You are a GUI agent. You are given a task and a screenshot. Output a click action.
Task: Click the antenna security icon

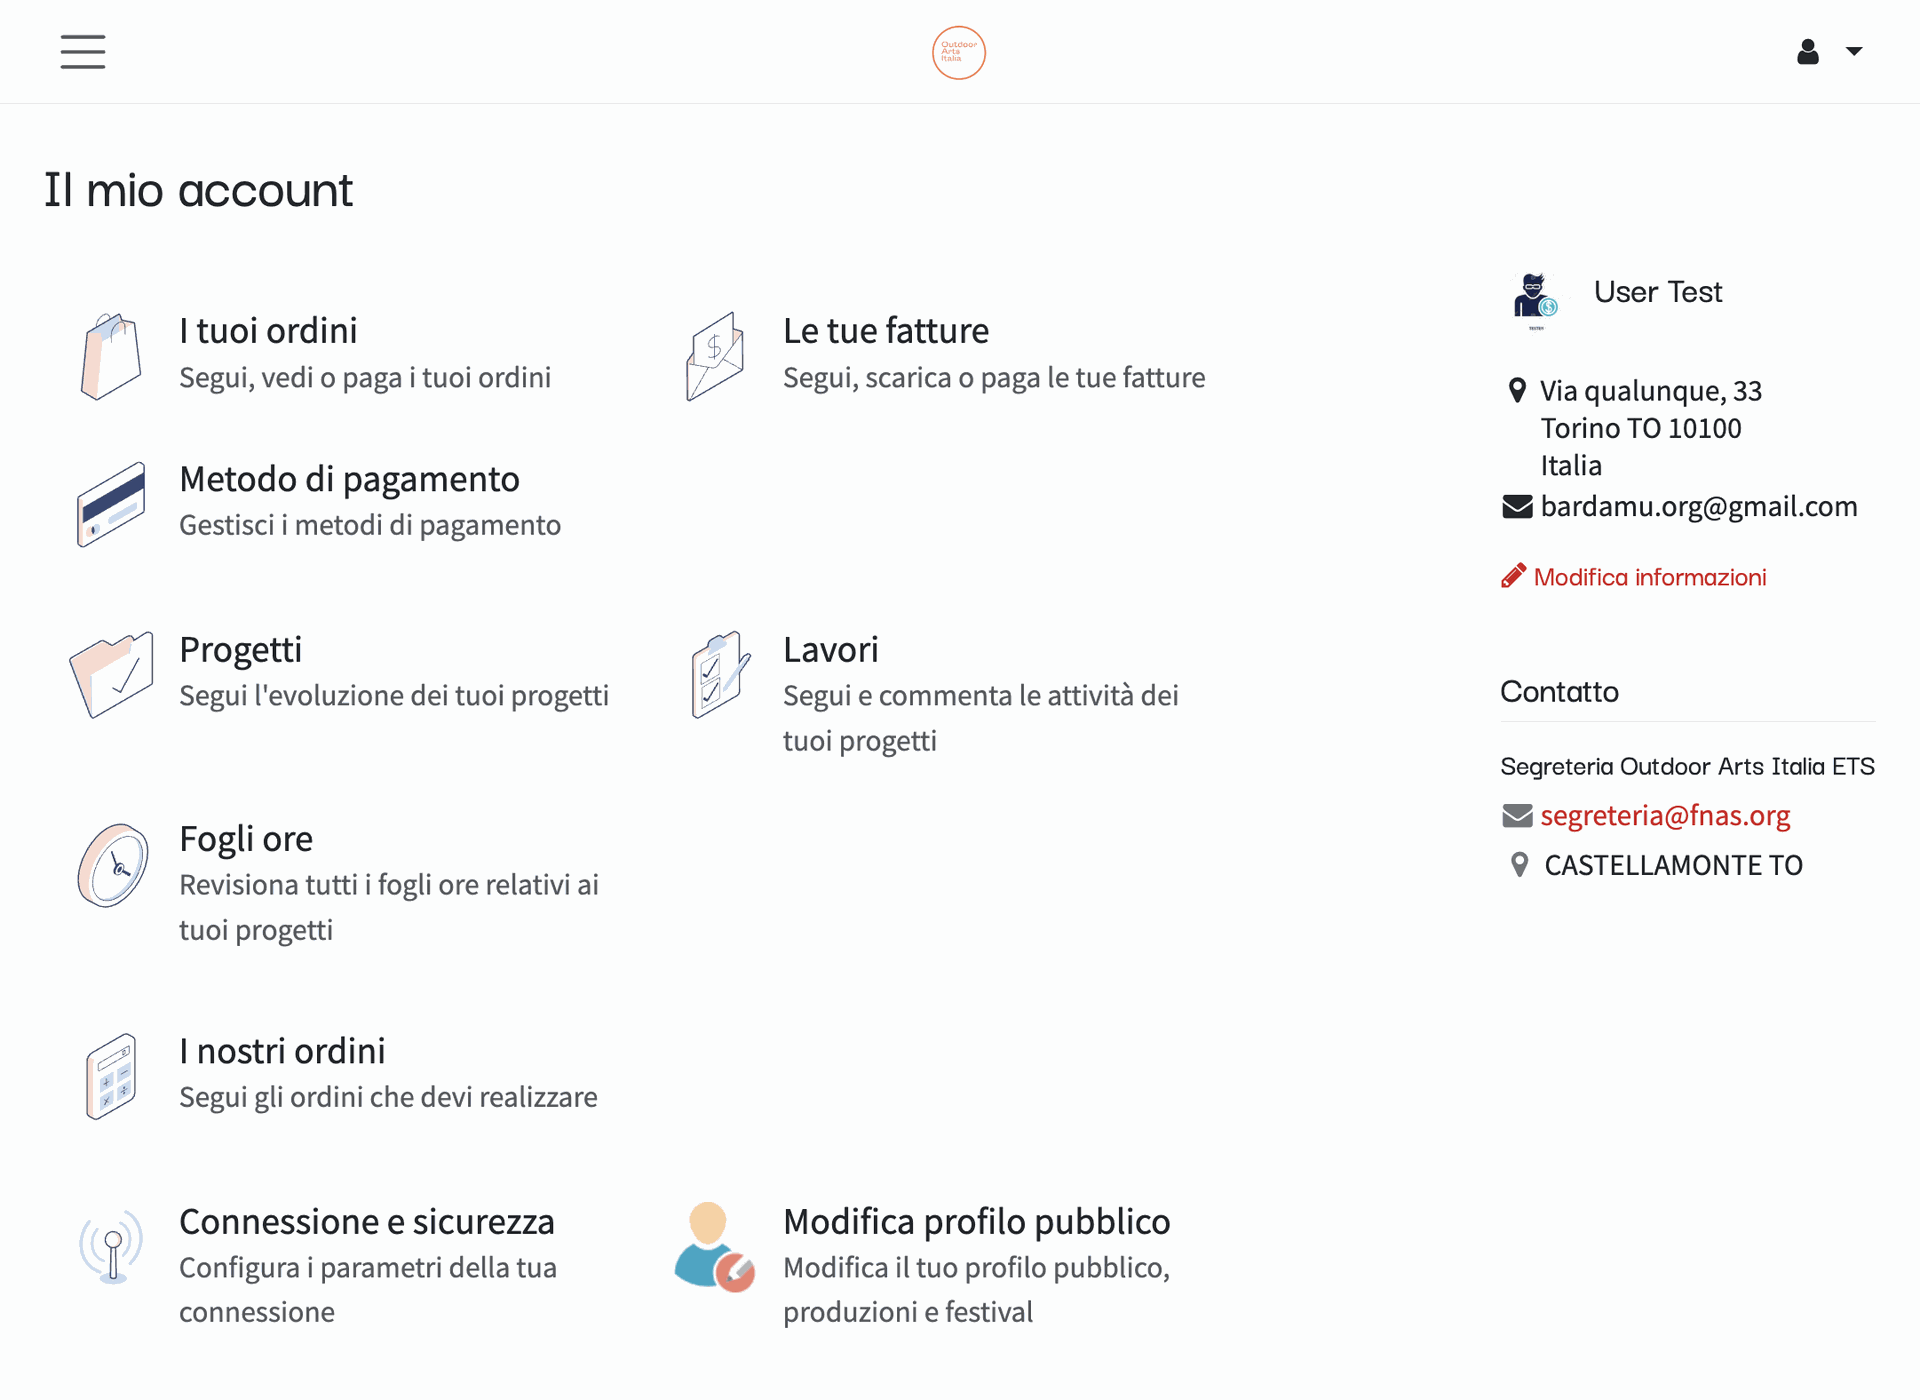coord(111,1247)
